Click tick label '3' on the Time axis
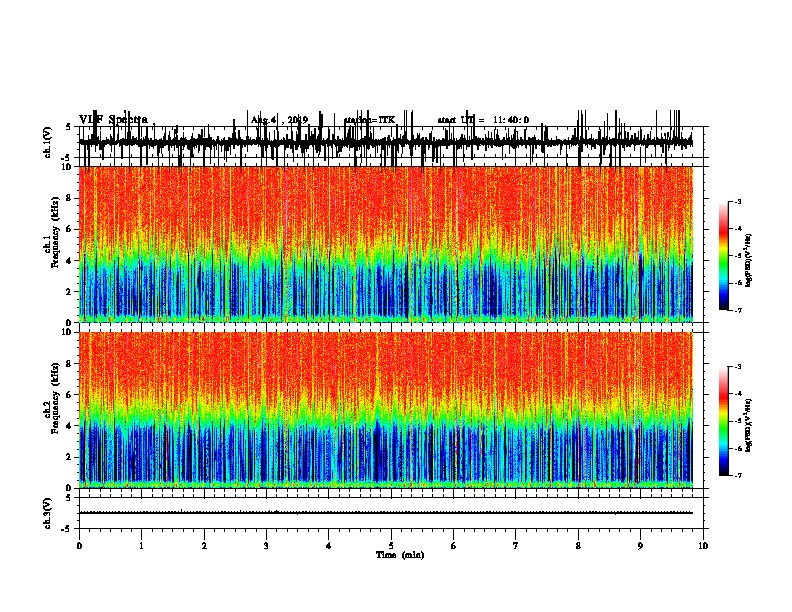The width and height of the screenshot is (792, 612). (x=266, y=546)
